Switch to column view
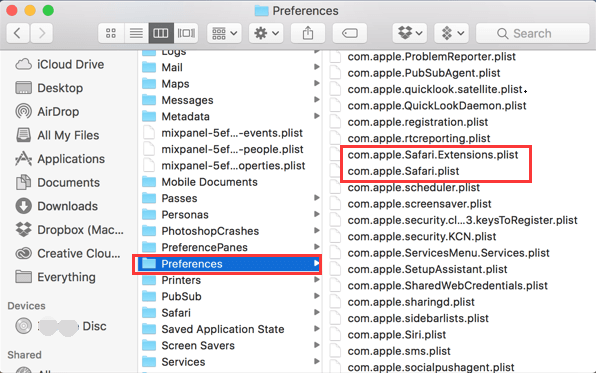 (161, 33)
